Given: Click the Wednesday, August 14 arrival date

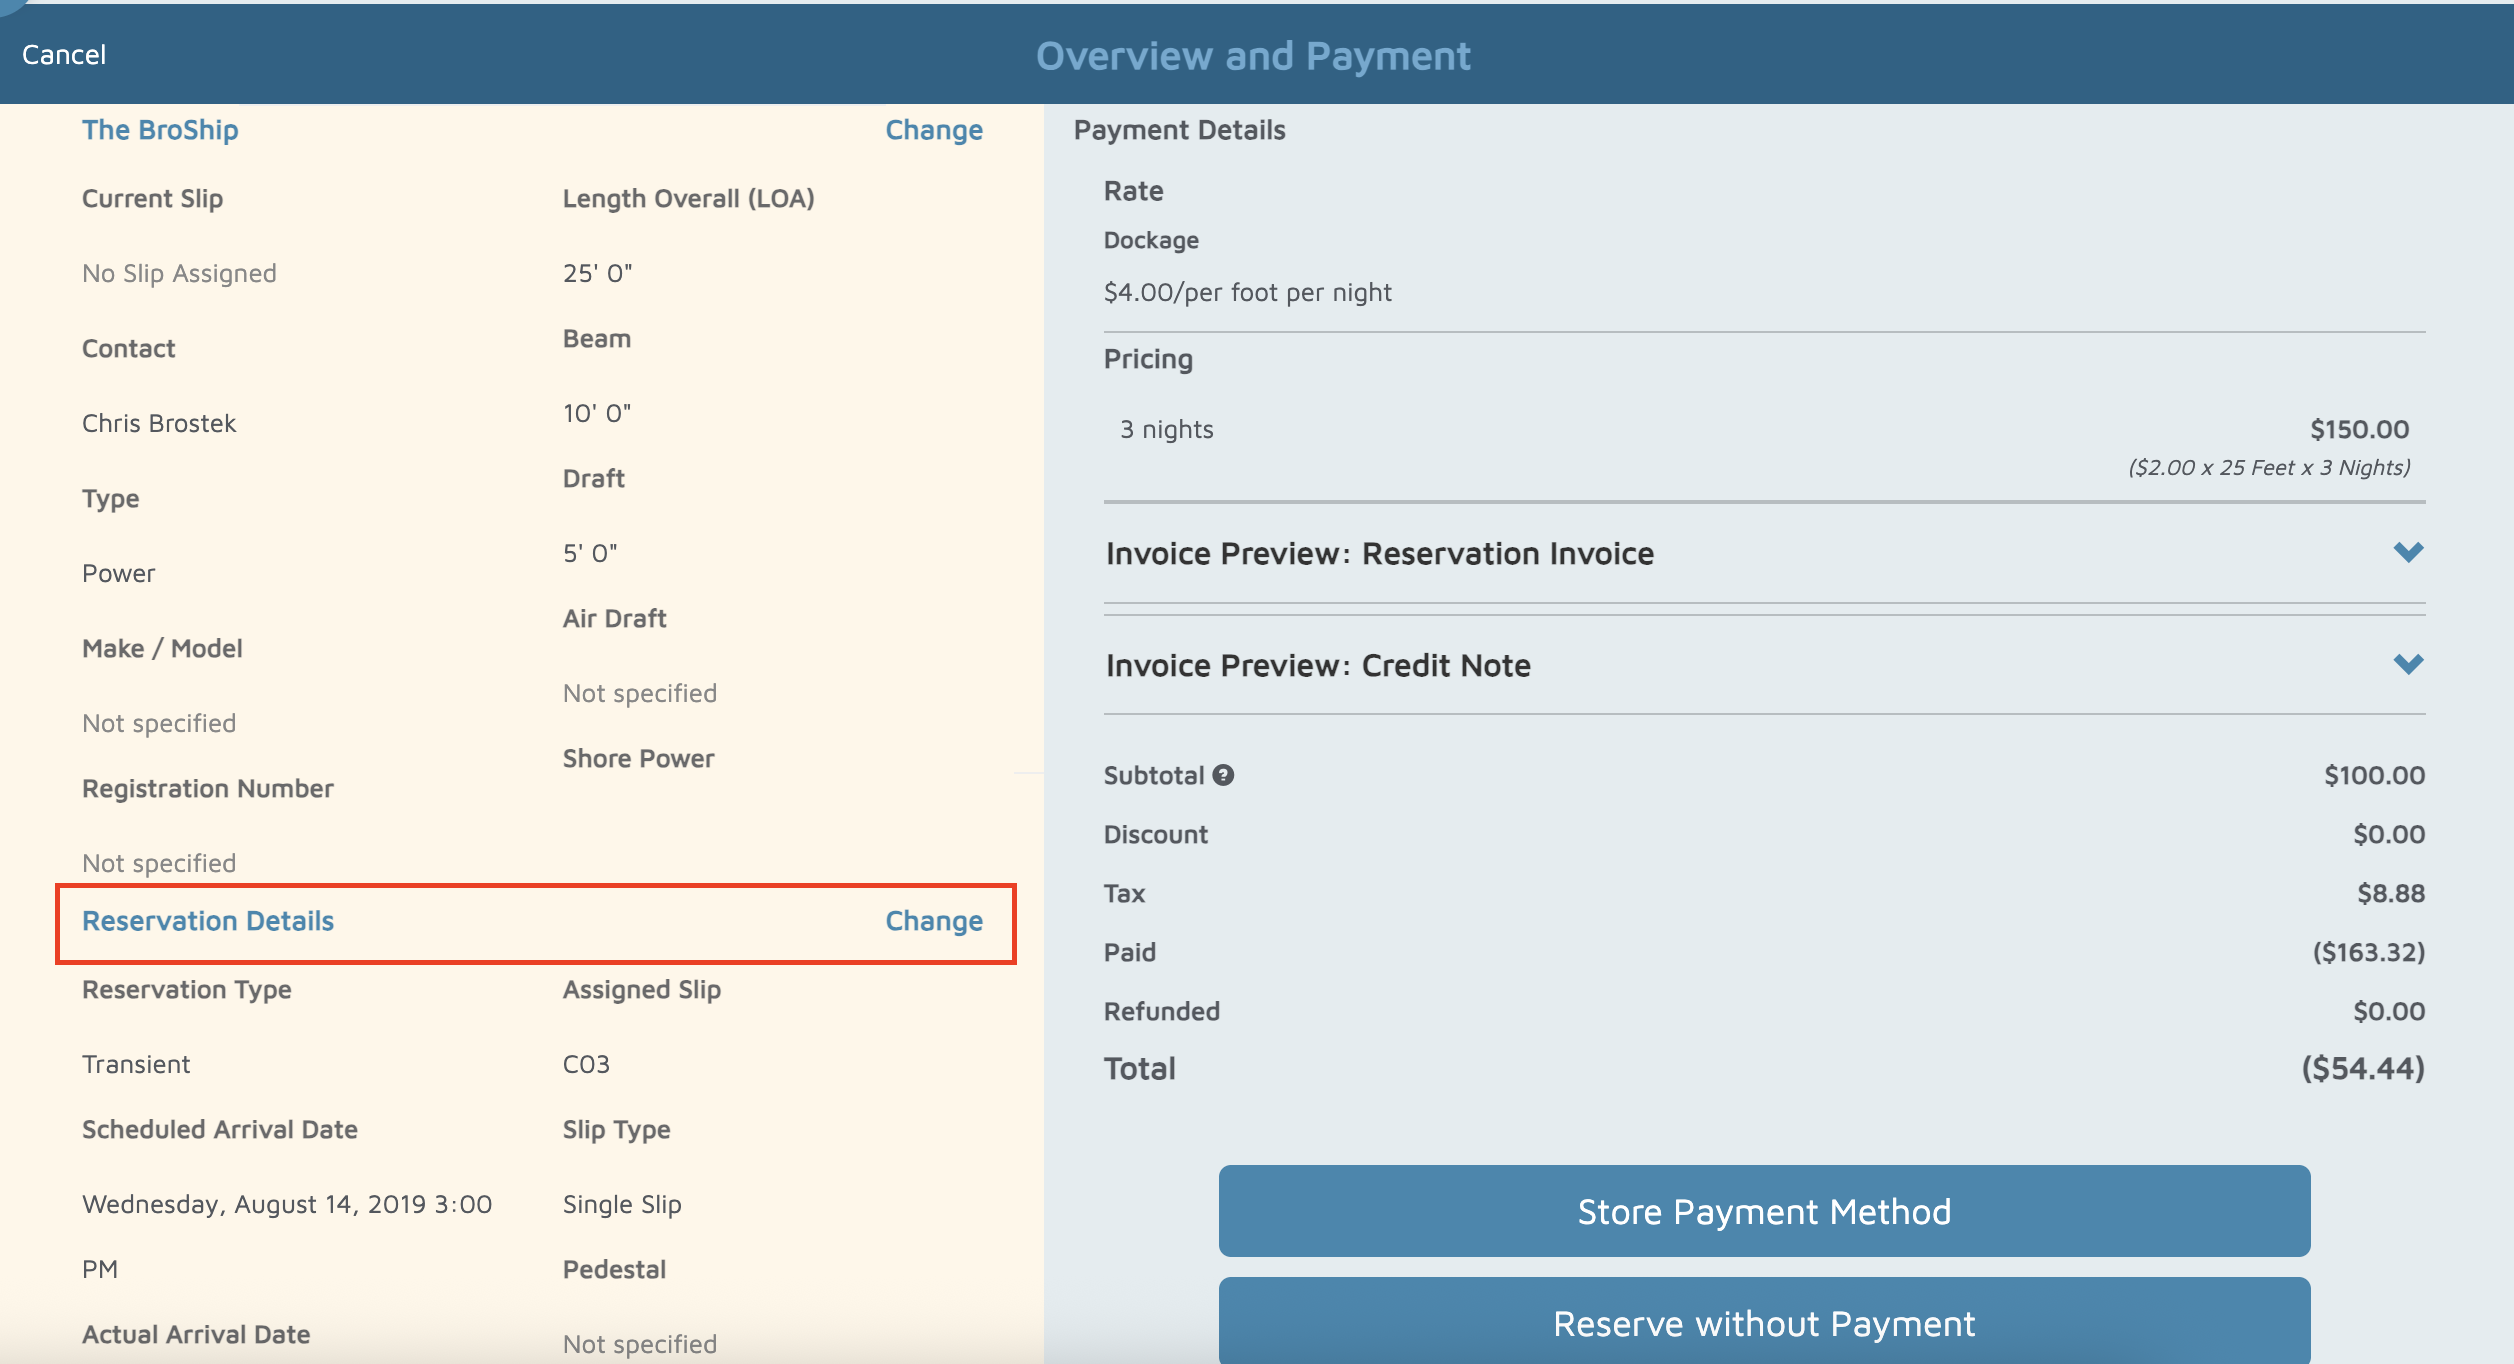Looking at the screenshot, I should coord(286,1204).
